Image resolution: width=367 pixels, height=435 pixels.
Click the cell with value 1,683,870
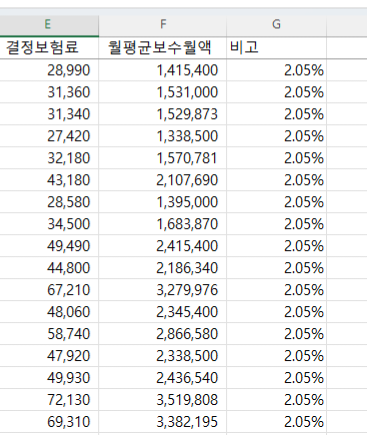tap(163, 224)
